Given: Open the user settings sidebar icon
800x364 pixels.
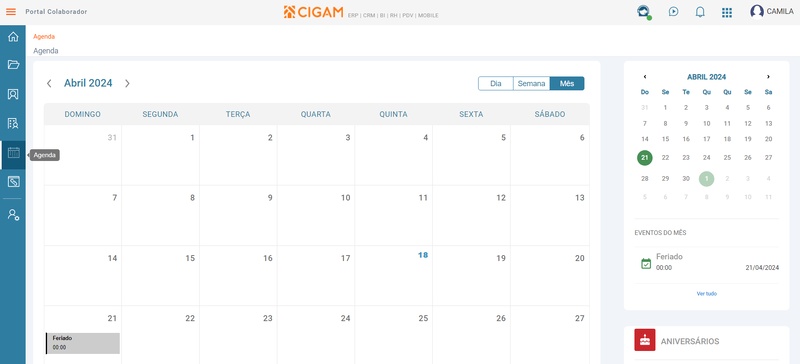Looking at the screenshot, I should tap(13, 214).
